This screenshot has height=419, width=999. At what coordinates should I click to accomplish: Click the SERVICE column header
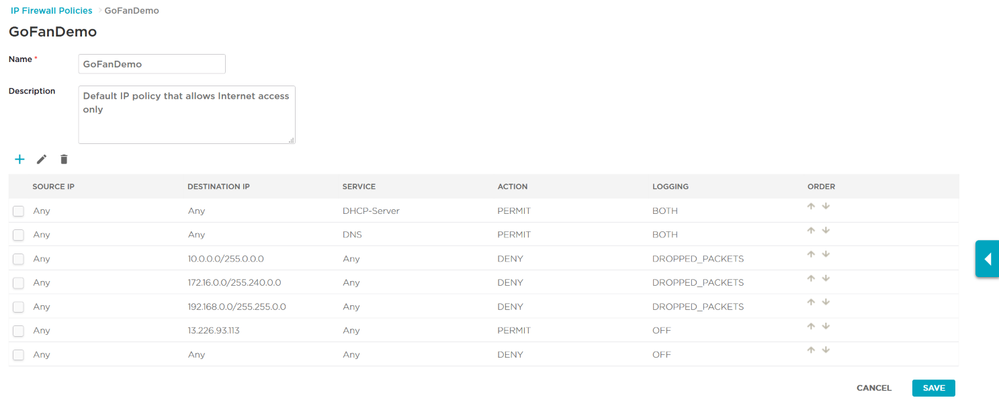359,187
